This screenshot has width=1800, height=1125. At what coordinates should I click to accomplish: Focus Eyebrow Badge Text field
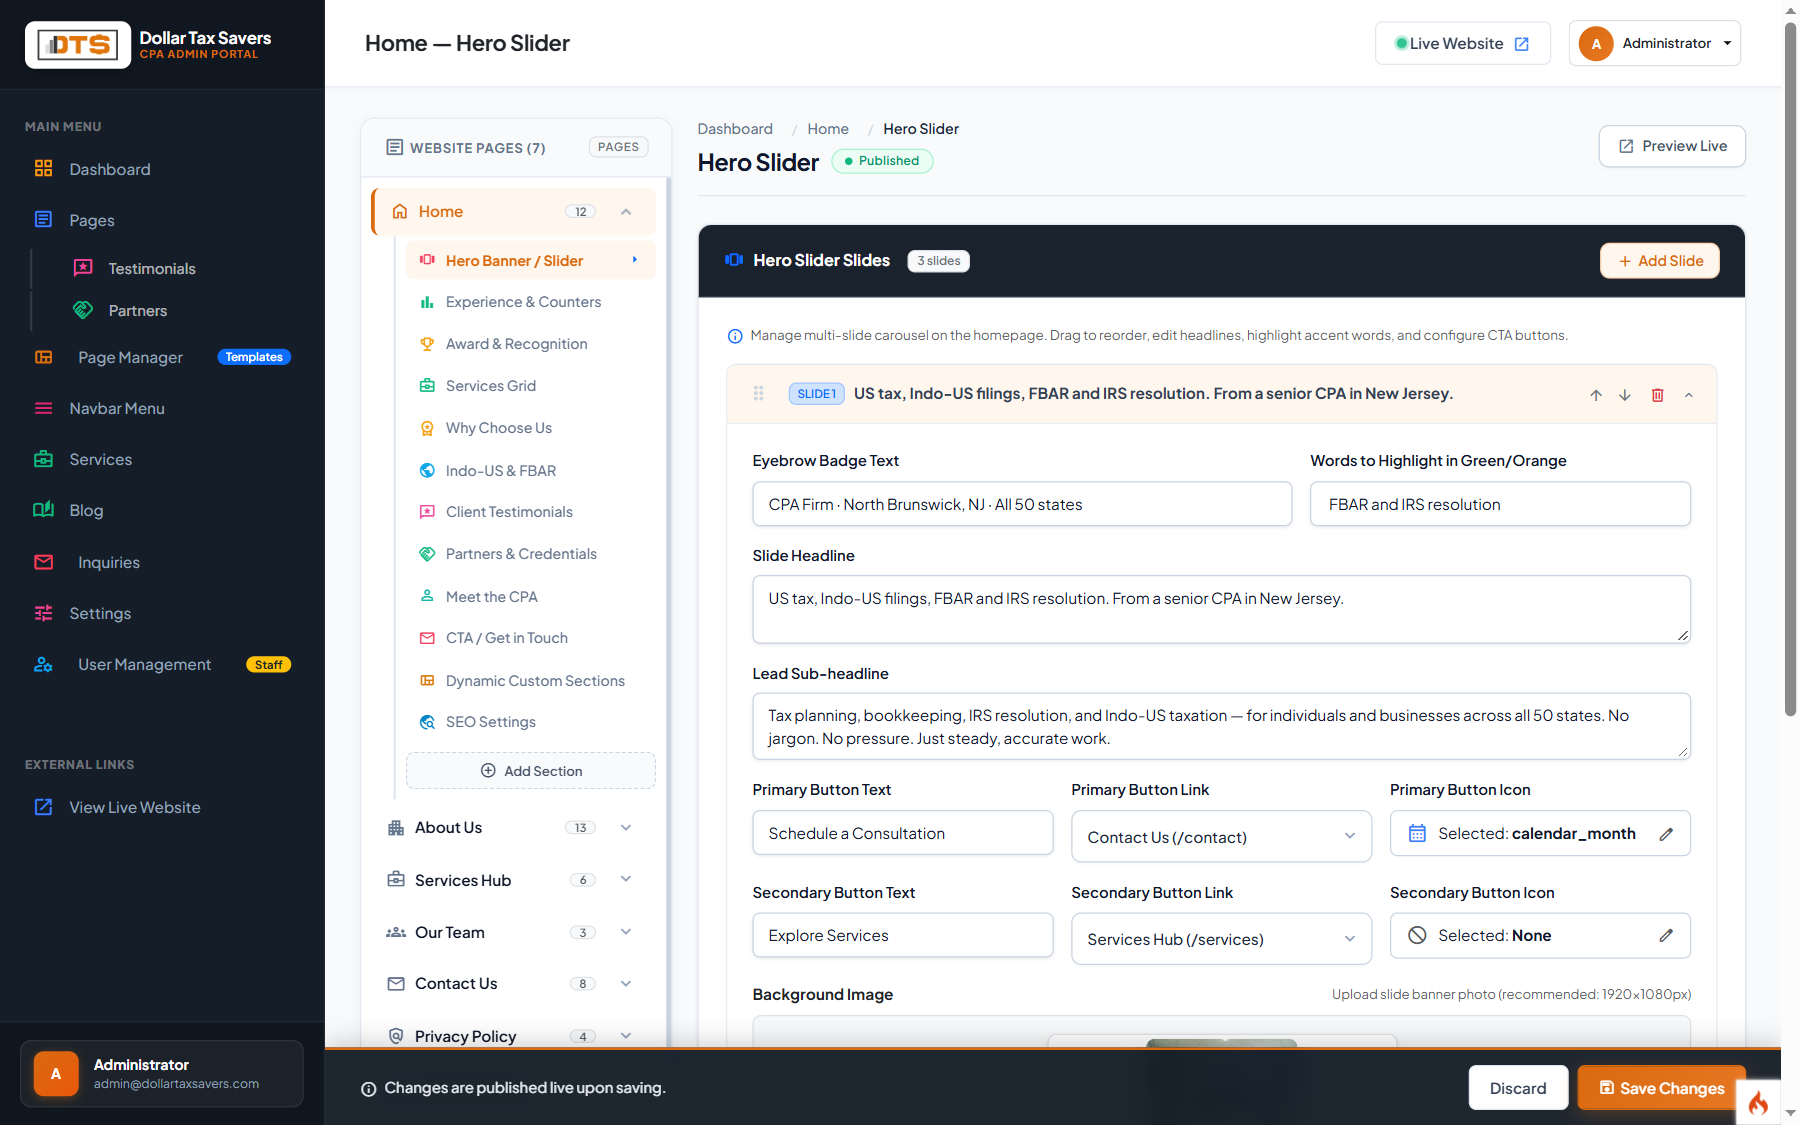(x=1022, y=504)
